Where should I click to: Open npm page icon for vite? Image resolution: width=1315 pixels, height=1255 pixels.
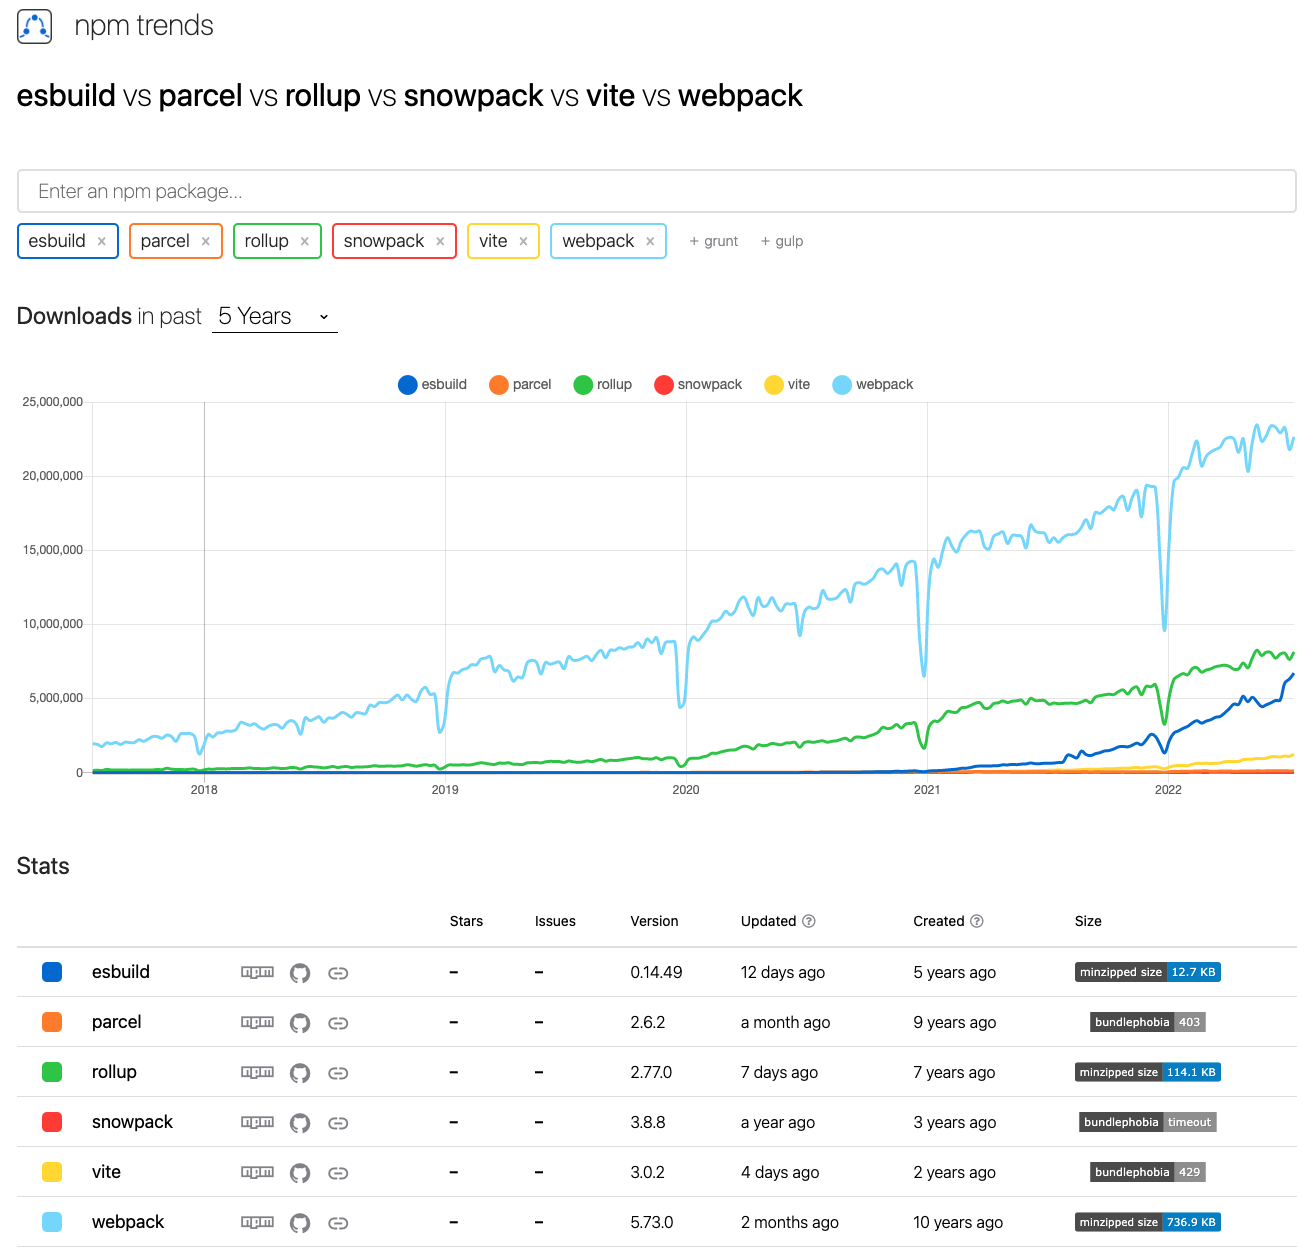tap(257, 1172)
